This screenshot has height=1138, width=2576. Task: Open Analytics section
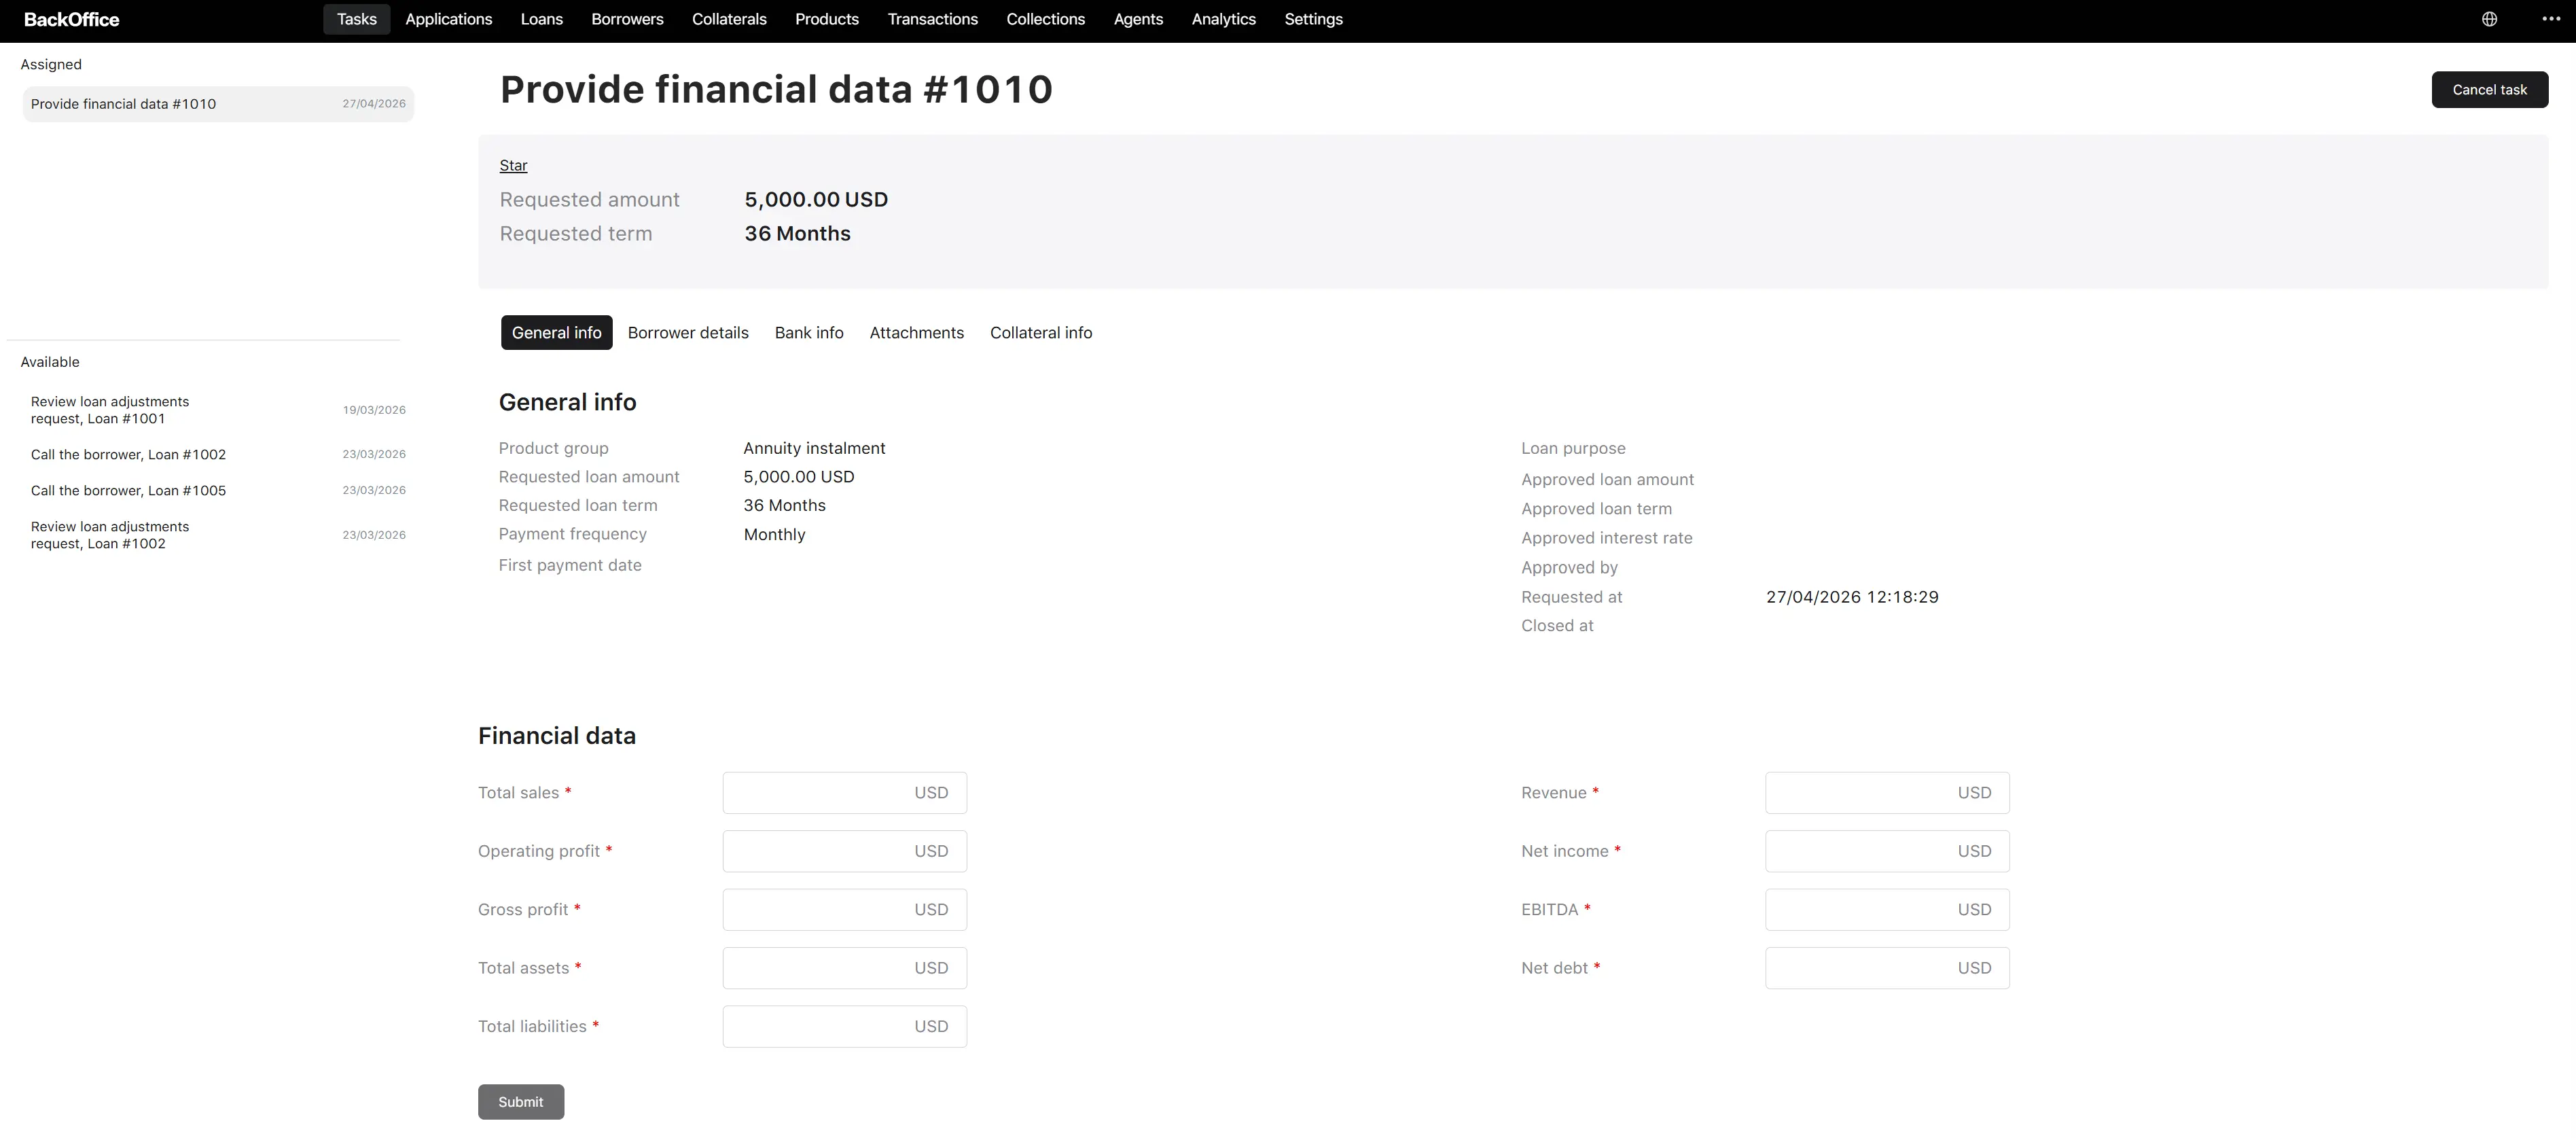(1223, 19)
